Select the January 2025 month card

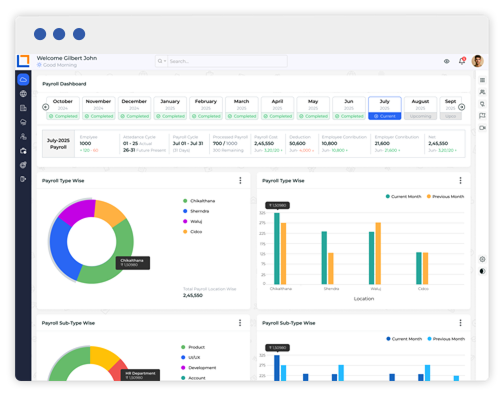tap(170, 108)
